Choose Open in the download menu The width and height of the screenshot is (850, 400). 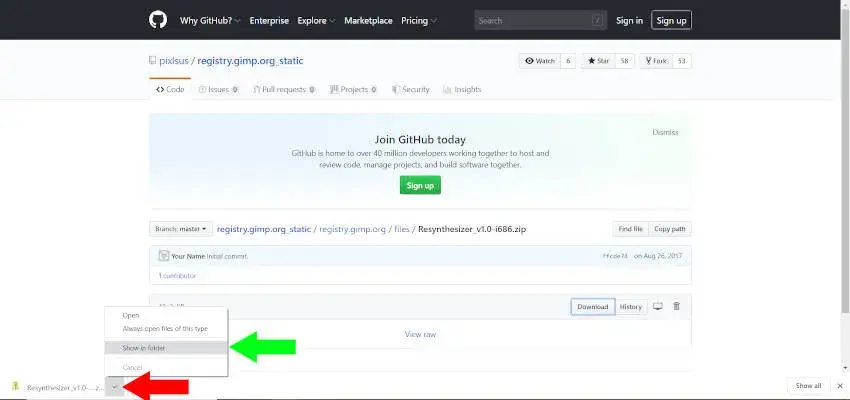(166, 315)
